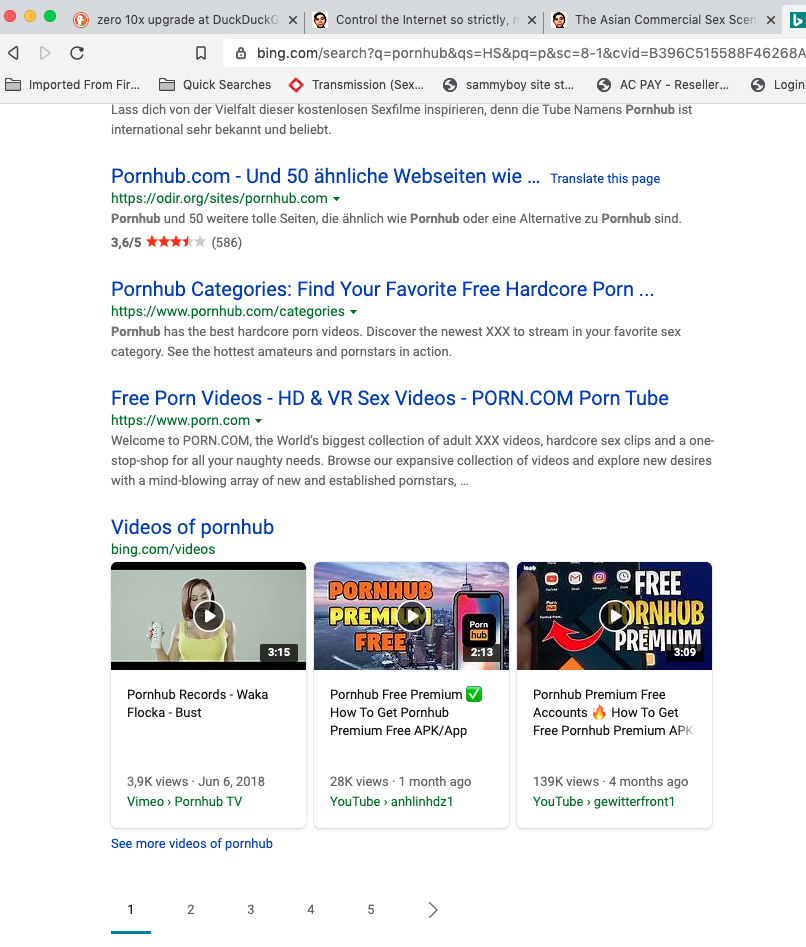Expand dropdown next to pornhub.com/categories URL
The image size is (806, 947).
pos(353,312)
